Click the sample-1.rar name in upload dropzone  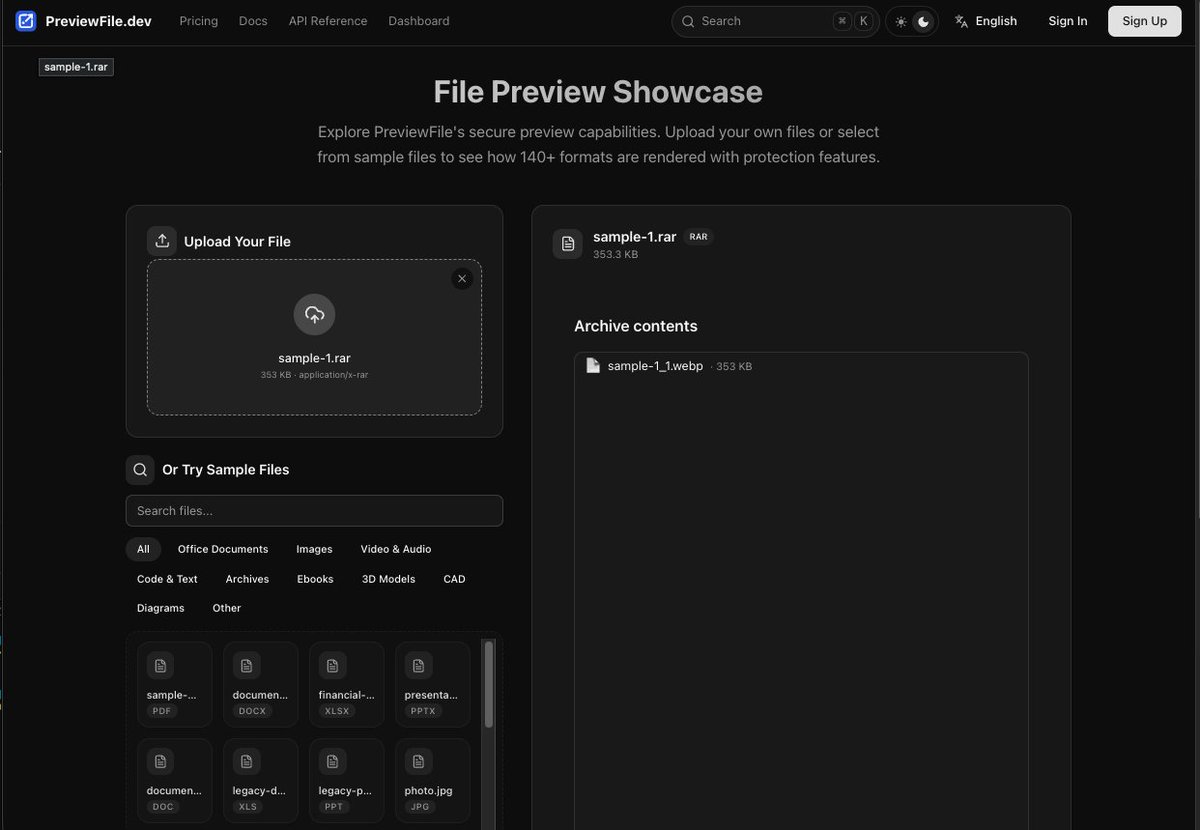pos(314,358)
